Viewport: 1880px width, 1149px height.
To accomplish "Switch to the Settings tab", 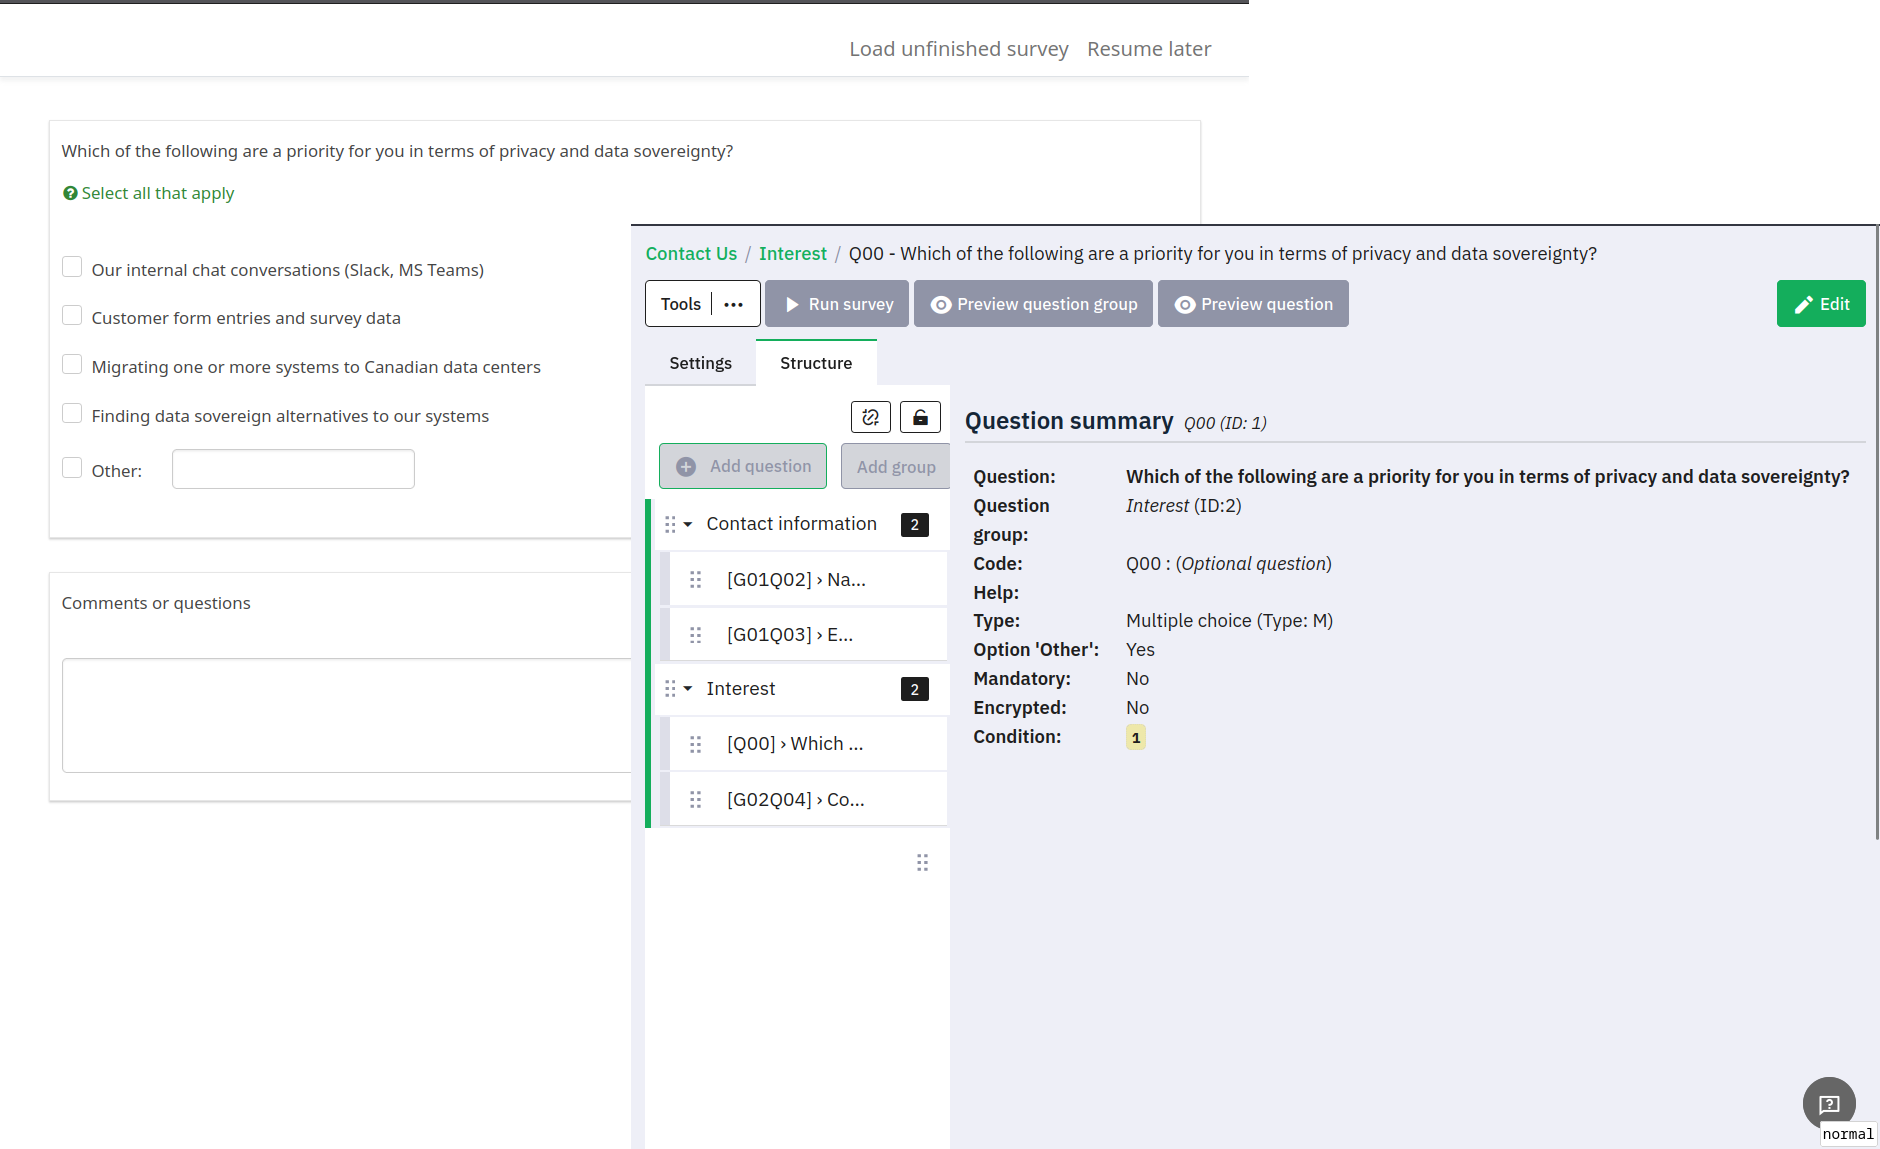I will (700, 363).
